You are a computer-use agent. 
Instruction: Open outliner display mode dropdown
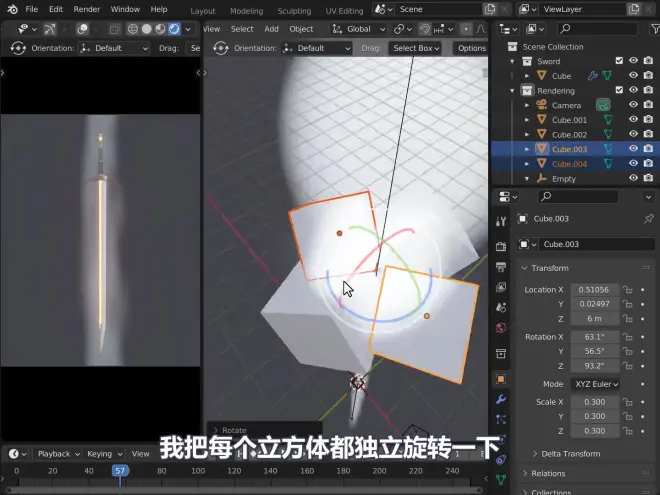[x=508, y=29]
